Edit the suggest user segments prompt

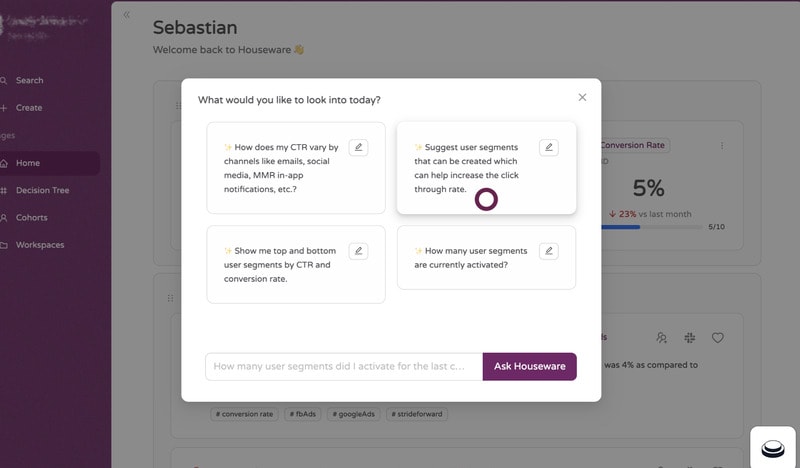pyautogui.click(x=548, y=148)
